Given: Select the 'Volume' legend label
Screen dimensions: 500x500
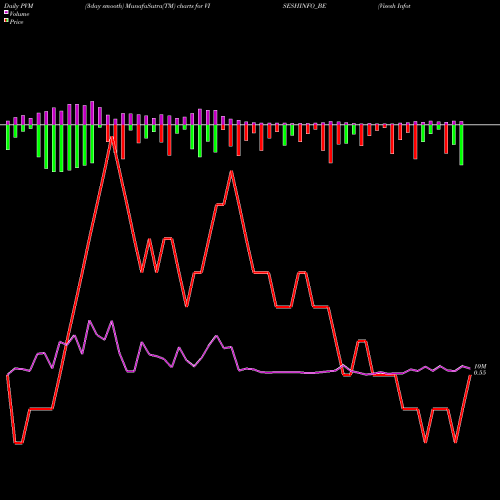Looking at the screenshot, I should tap(19, 14).
